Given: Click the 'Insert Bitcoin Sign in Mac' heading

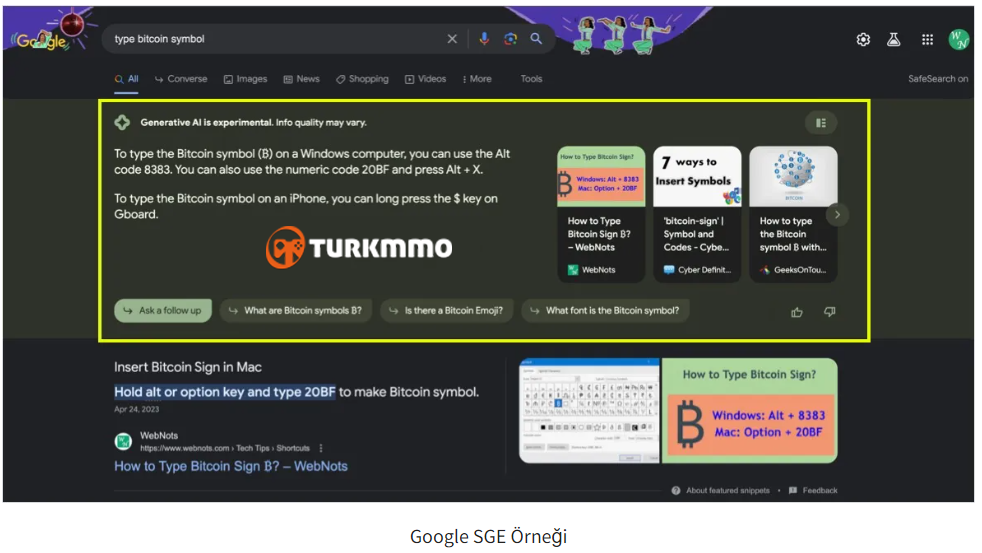Looking at the screenshot, I should pyautogui.click(x=188, y=367).
